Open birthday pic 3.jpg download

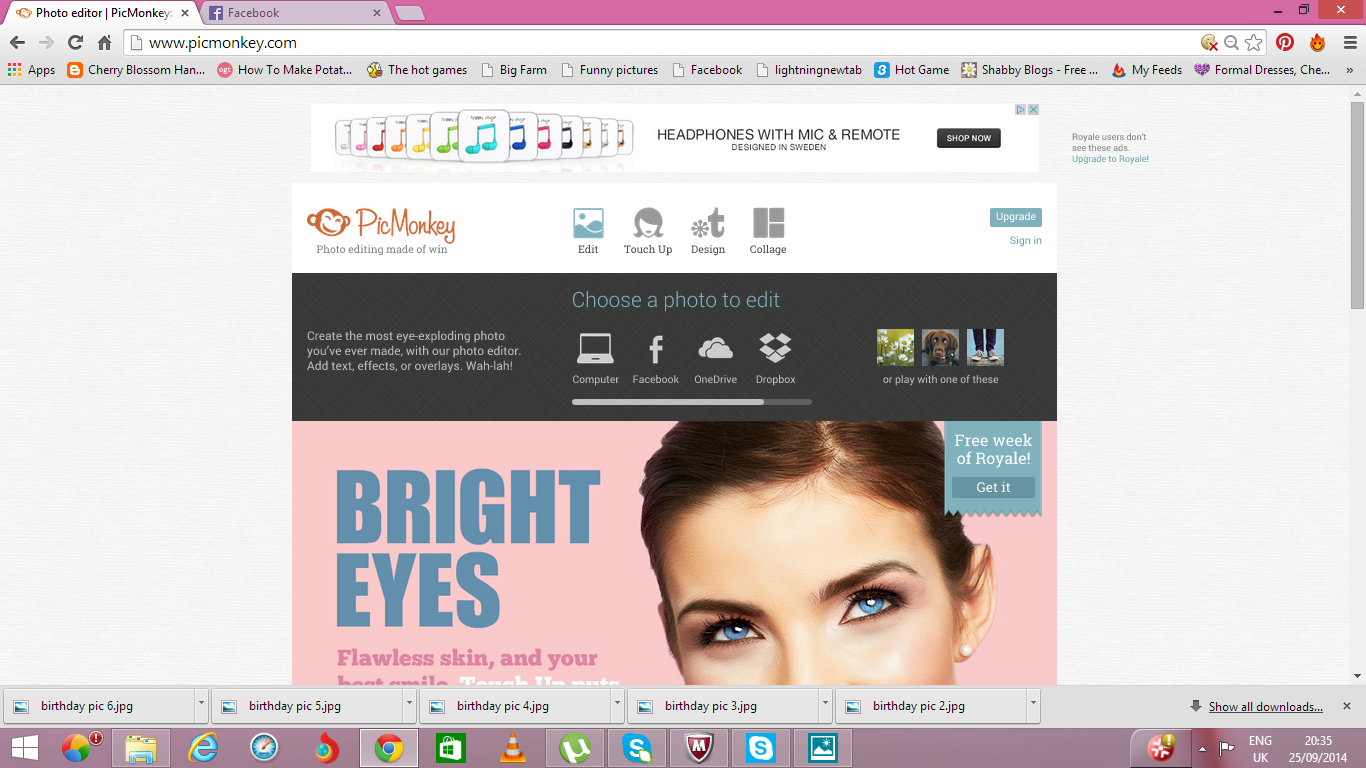(x=723, y=705)
